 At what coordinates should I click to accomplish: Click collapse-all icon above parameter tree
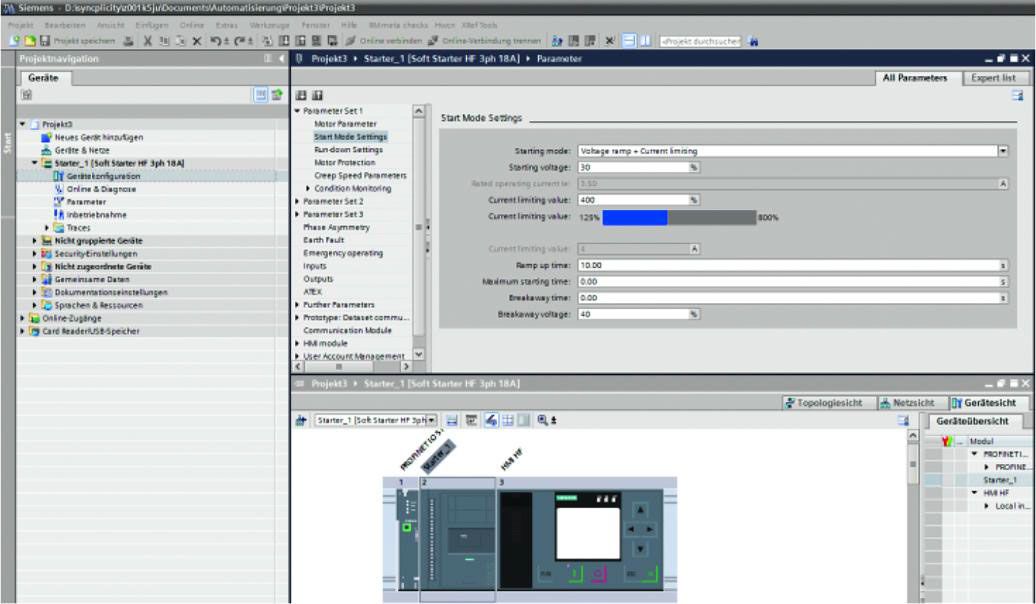coord(317,95)
